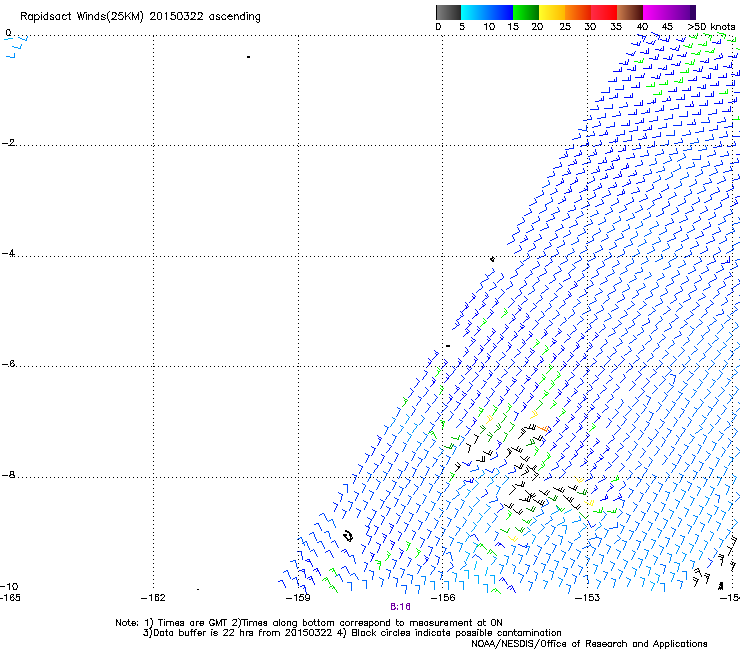Click the '25' legend scale label
This screenshot has width=740, height=650.
pos(565,27)
